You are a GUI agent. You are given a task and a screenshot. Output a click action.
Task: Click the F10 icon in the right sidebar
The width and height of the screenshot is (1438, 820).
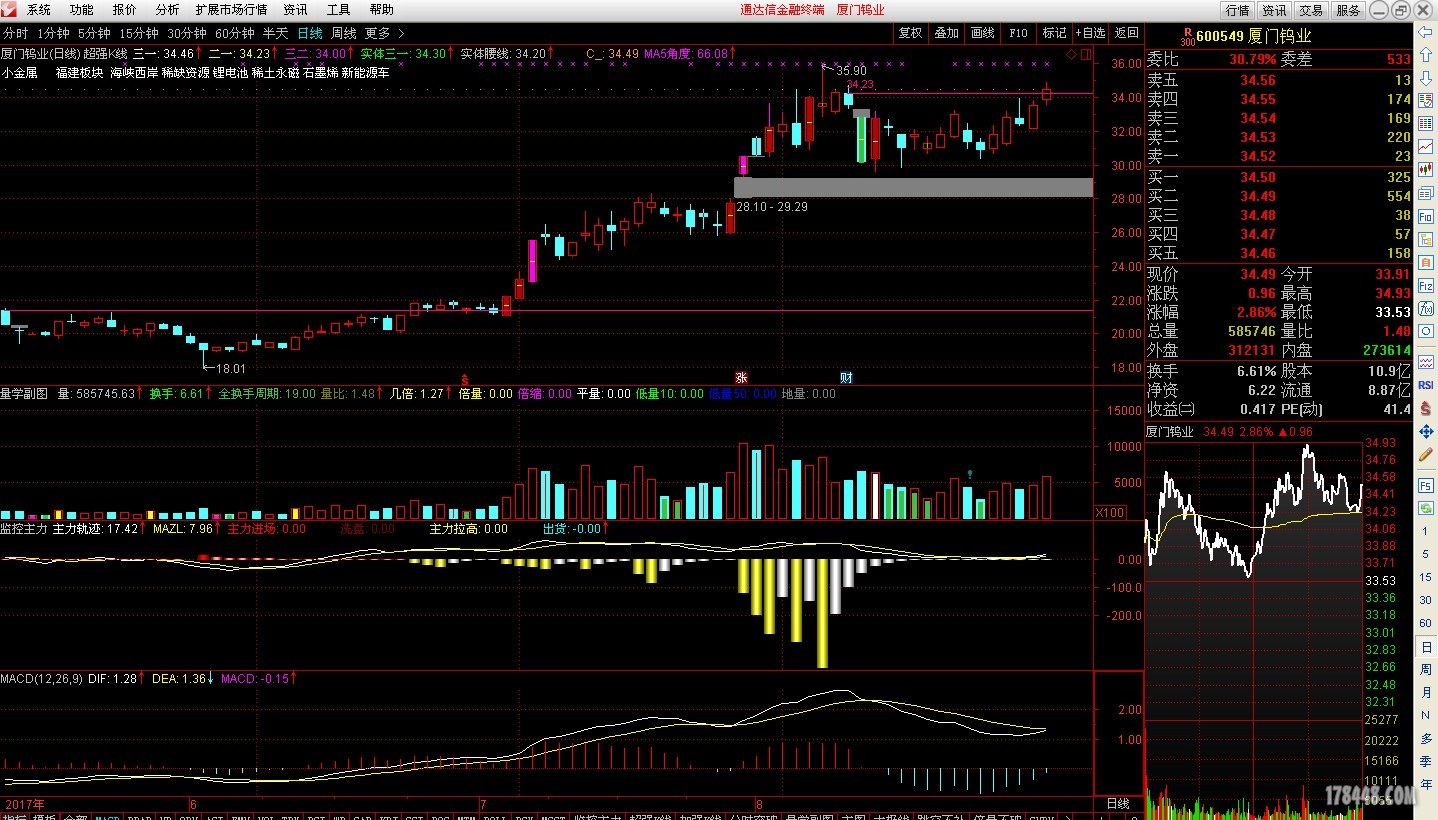pyautogui.click(x=1425, y=215)
